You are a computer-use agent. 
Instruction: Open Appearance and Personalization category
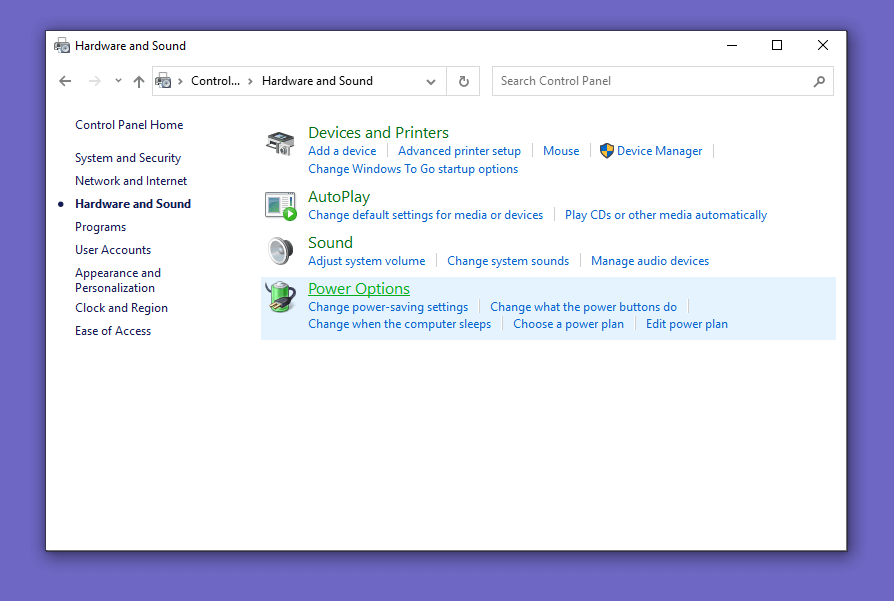click(118, 280)
